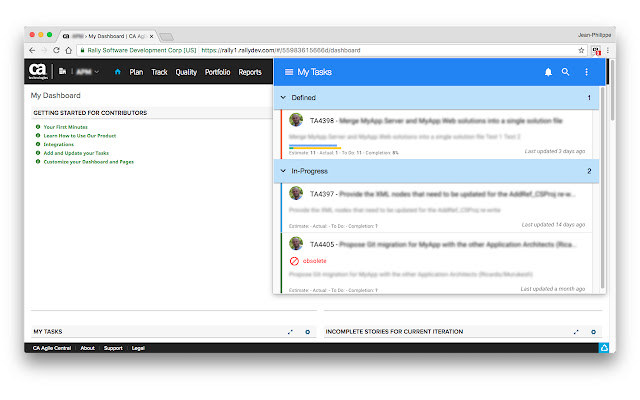Click Last updated 3 days ago text
Screen dimensions: 640x400
tap(555, 151)
